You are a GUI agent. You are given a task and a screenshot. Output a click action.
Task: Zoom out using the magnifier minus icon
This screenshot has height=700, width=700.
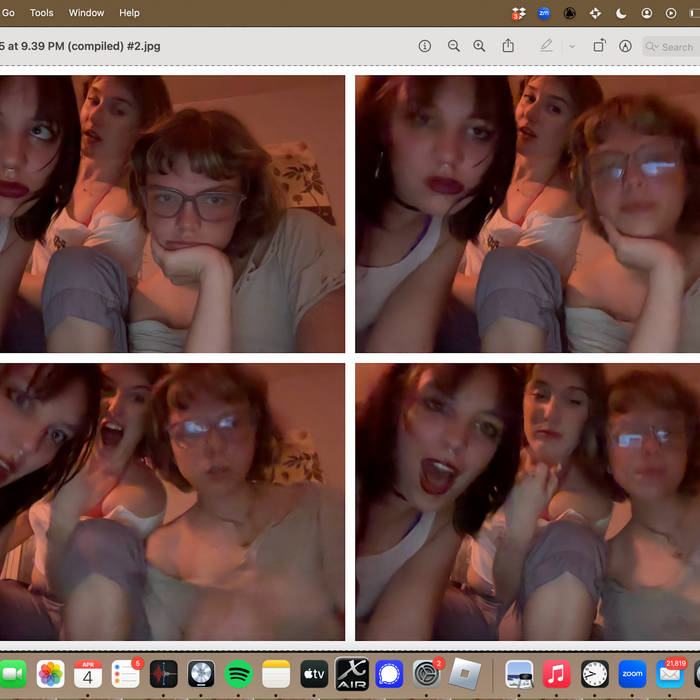453,46
